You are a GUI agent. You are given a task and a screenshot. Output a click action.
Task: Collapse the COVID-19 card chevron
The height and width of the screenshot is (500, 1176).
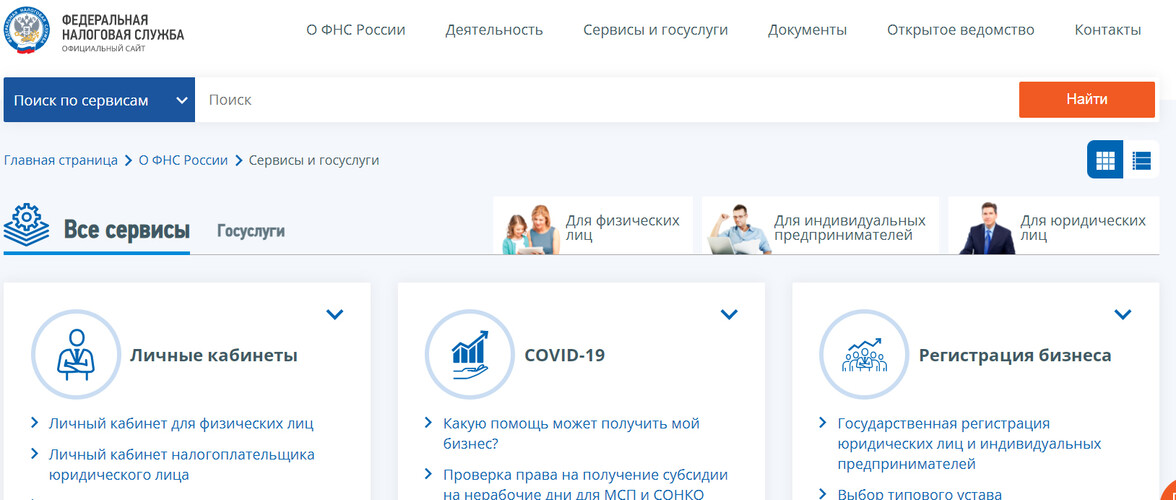point(729,314)
